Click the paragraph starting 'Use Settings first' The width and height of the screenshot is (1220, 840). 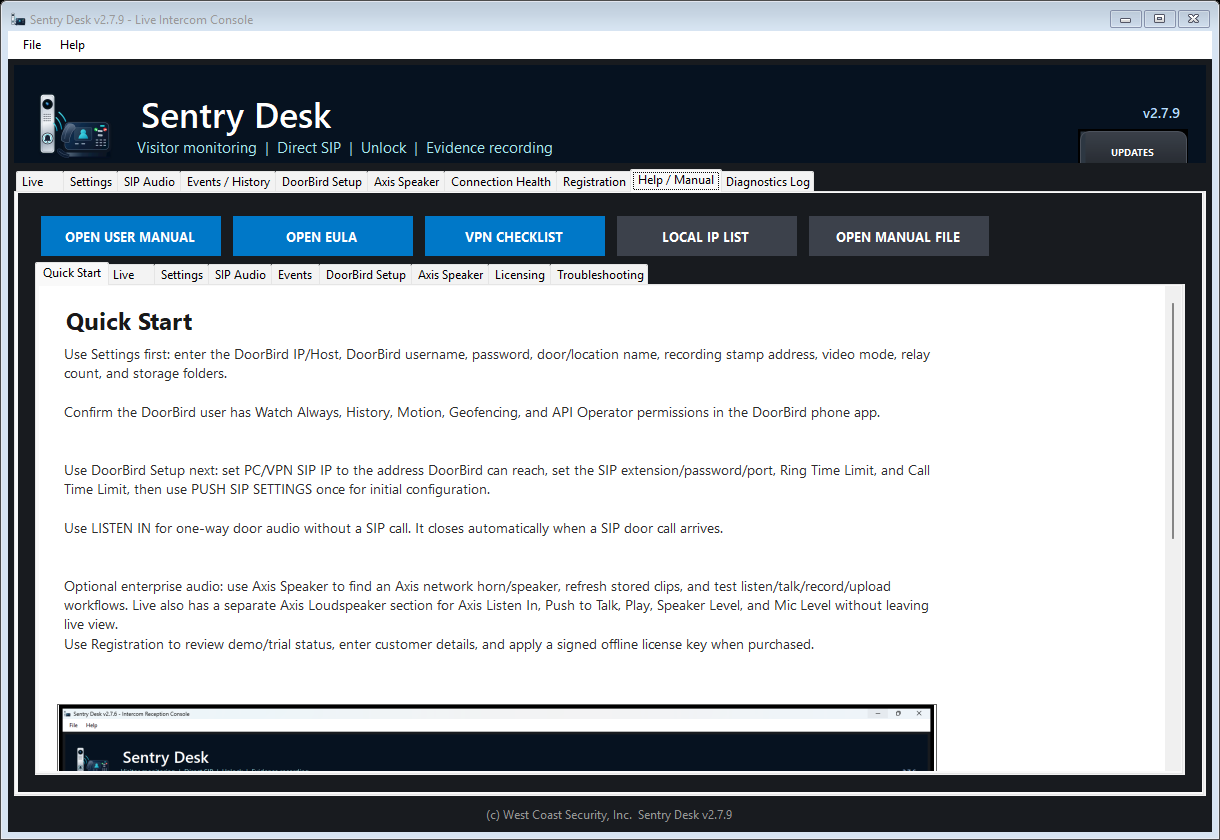(498, 364)
